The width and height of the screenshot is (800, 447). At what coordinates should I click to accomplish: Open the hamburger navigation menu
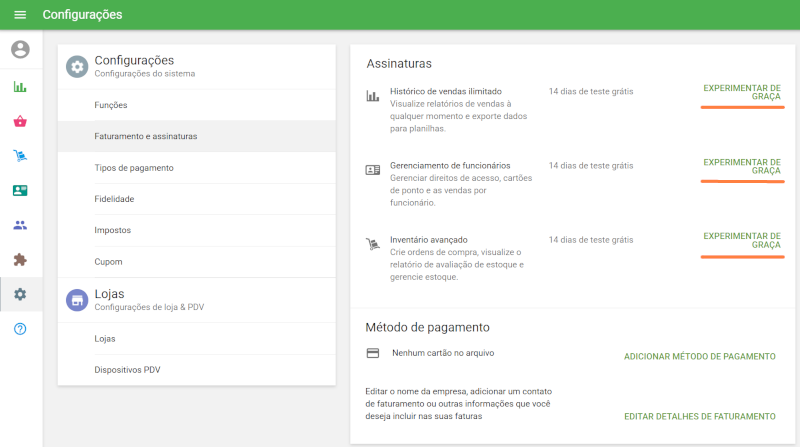point(20,15)
